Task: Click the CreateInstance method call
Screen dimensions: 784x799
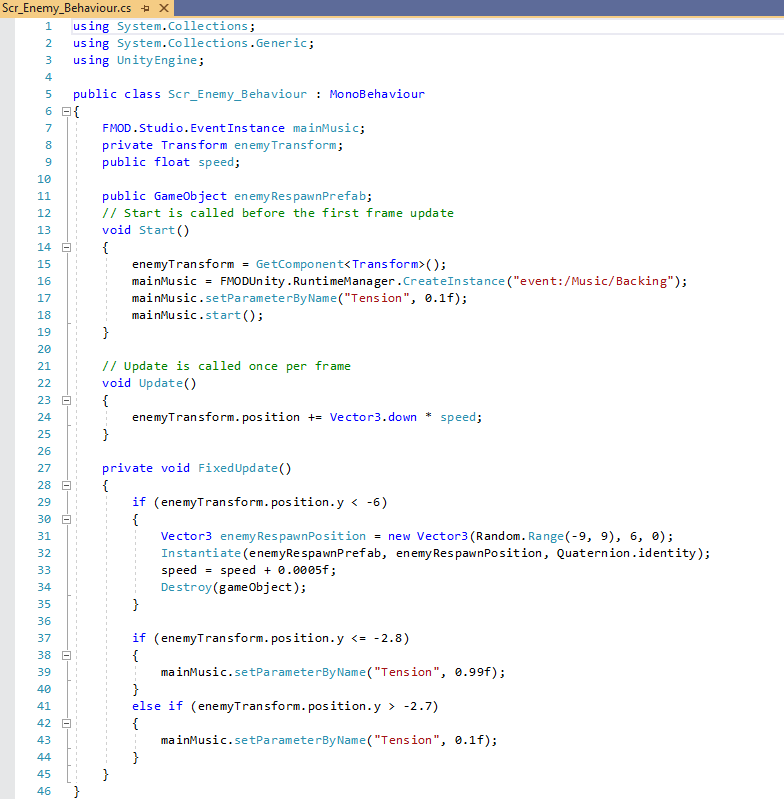Action: (x=450, y=281)
